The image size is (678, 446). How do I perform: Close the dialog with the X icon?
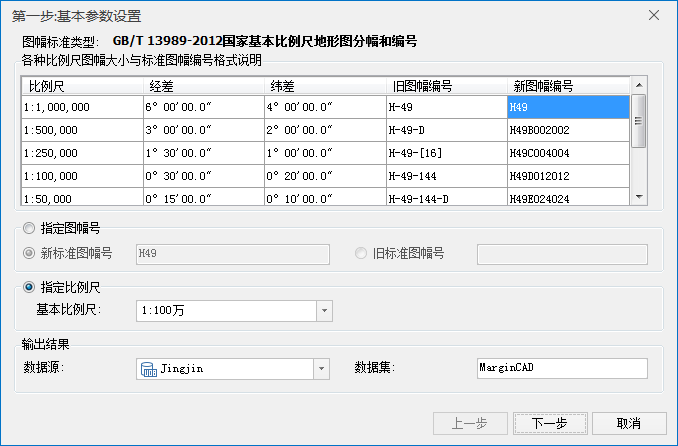click(x=654, y=15)
